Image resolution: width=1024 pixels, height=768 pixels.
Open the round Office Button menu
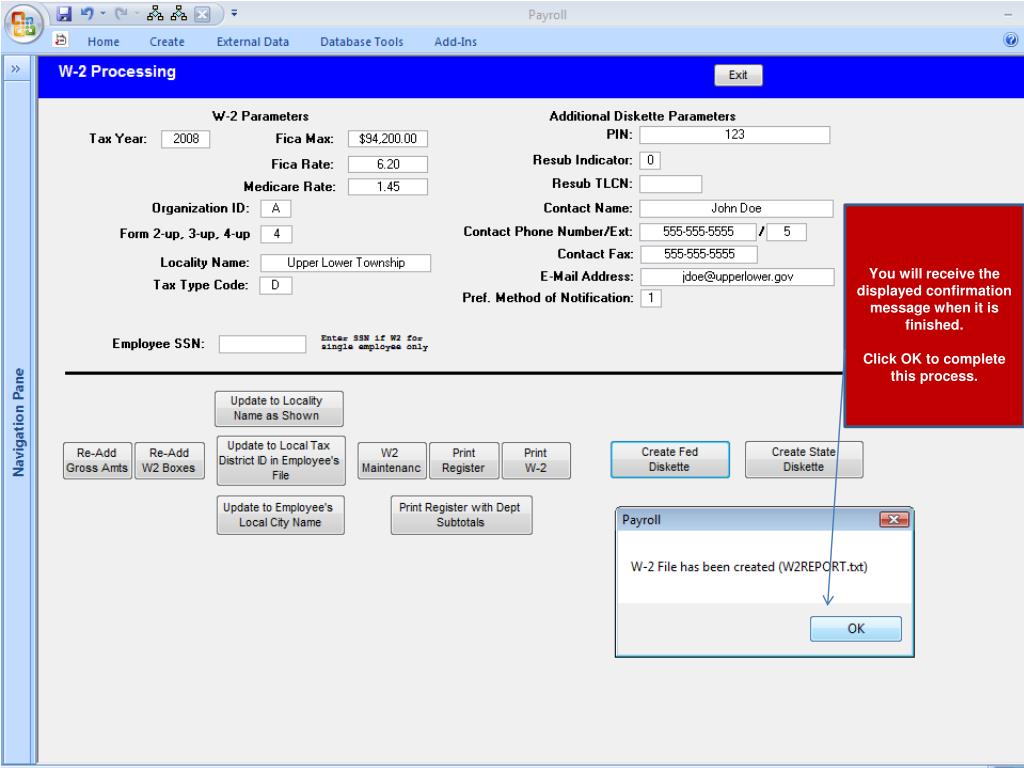click(x=24, y=24)
